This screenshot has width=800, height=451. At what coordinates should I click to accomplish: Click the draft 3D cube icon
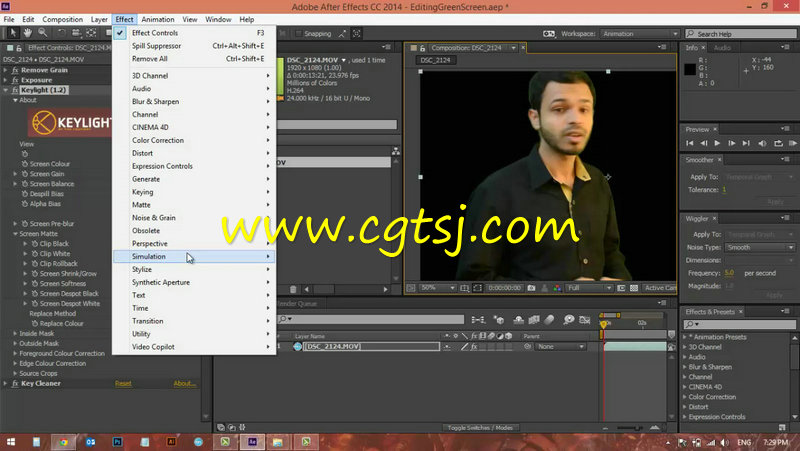[499, 320]
